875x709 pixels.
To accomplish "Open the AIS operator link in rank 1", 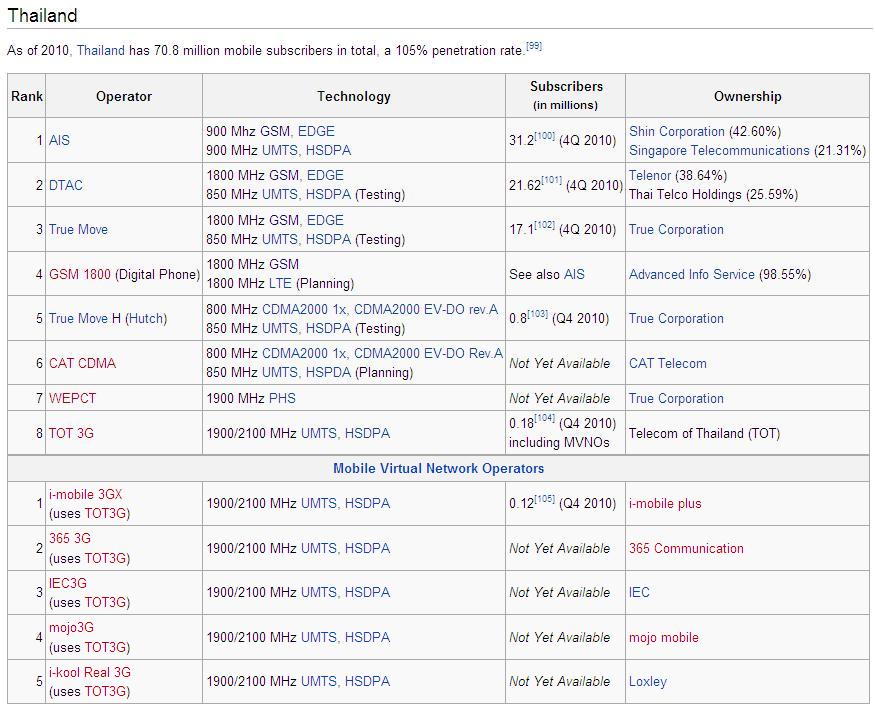I will pyautogui.click(x=59, y=140).
